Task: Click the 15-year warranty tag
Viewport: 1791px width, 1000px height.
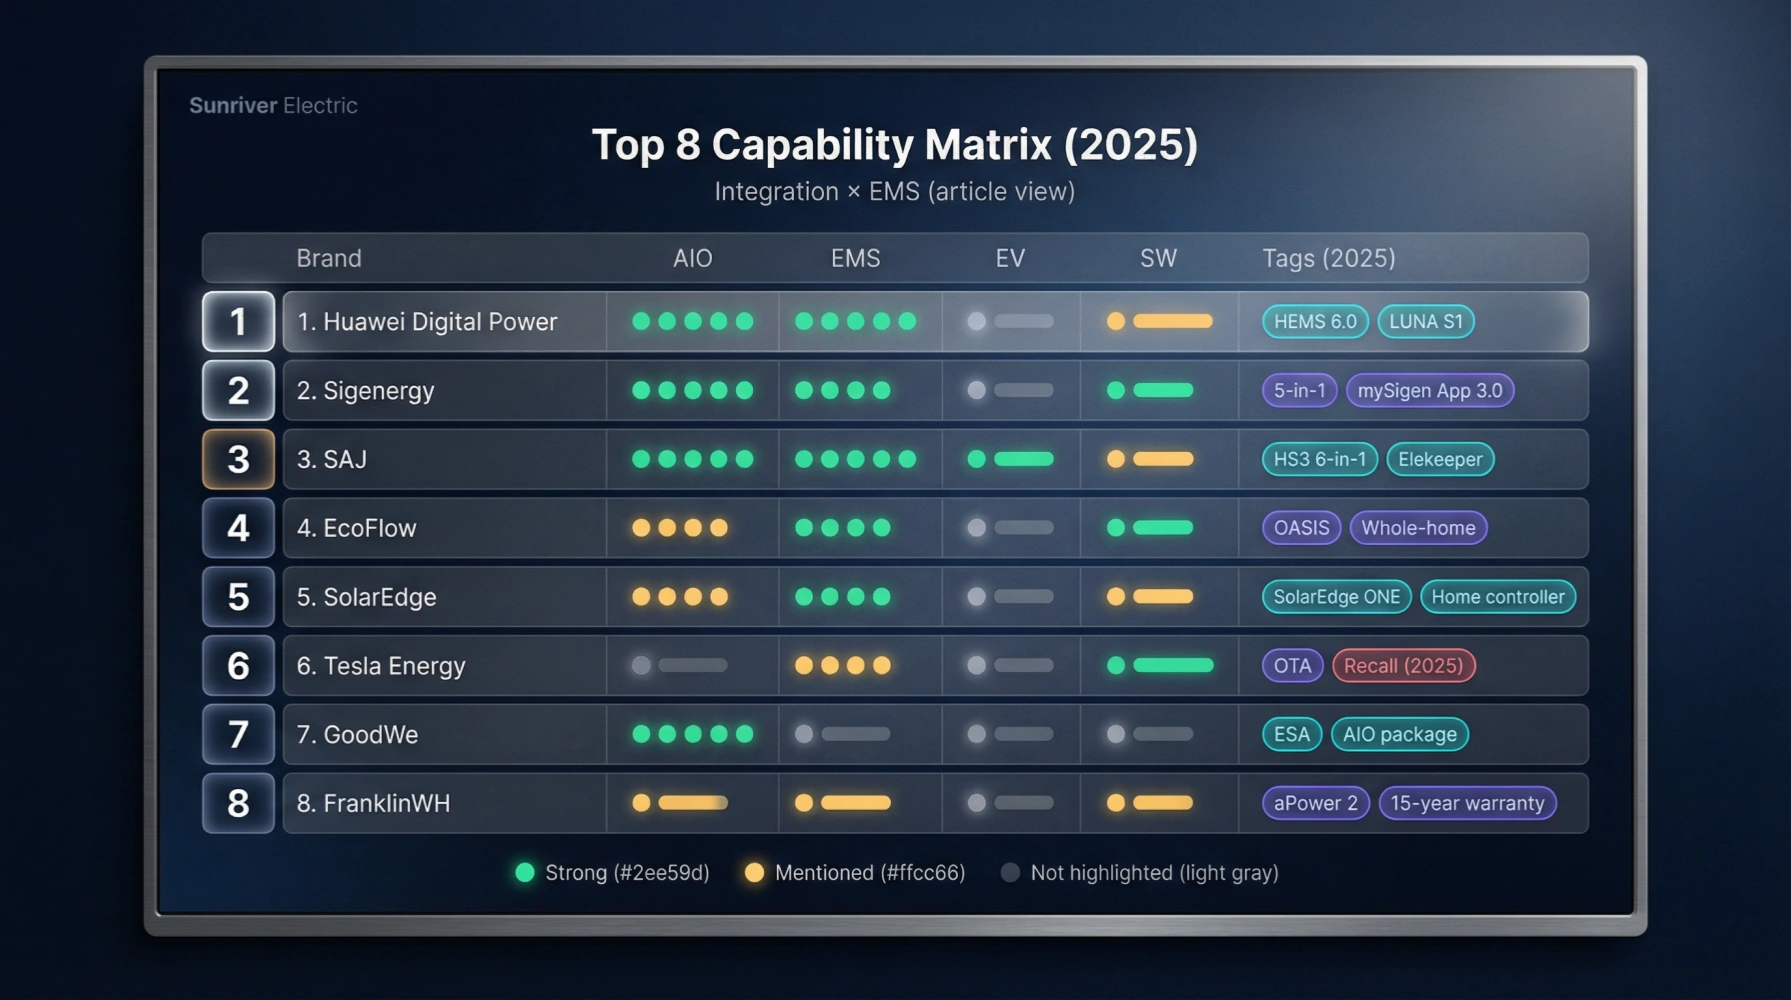Action: tap(1467, 803)
